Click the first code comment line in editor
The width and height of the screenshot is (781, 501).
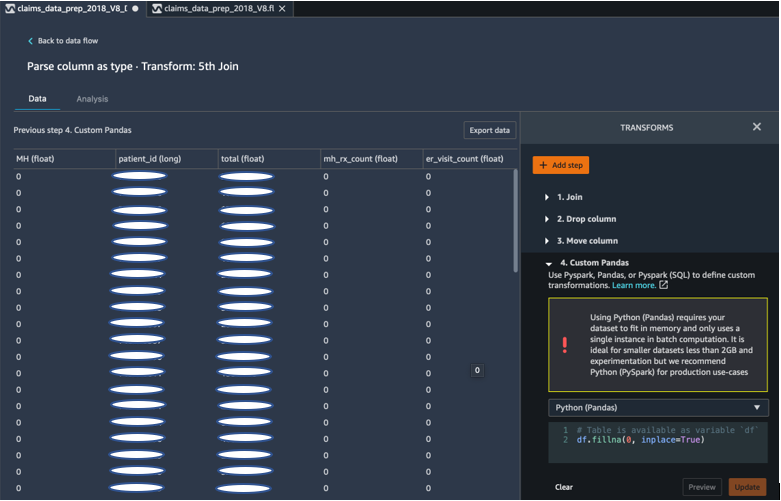[667, 430]
